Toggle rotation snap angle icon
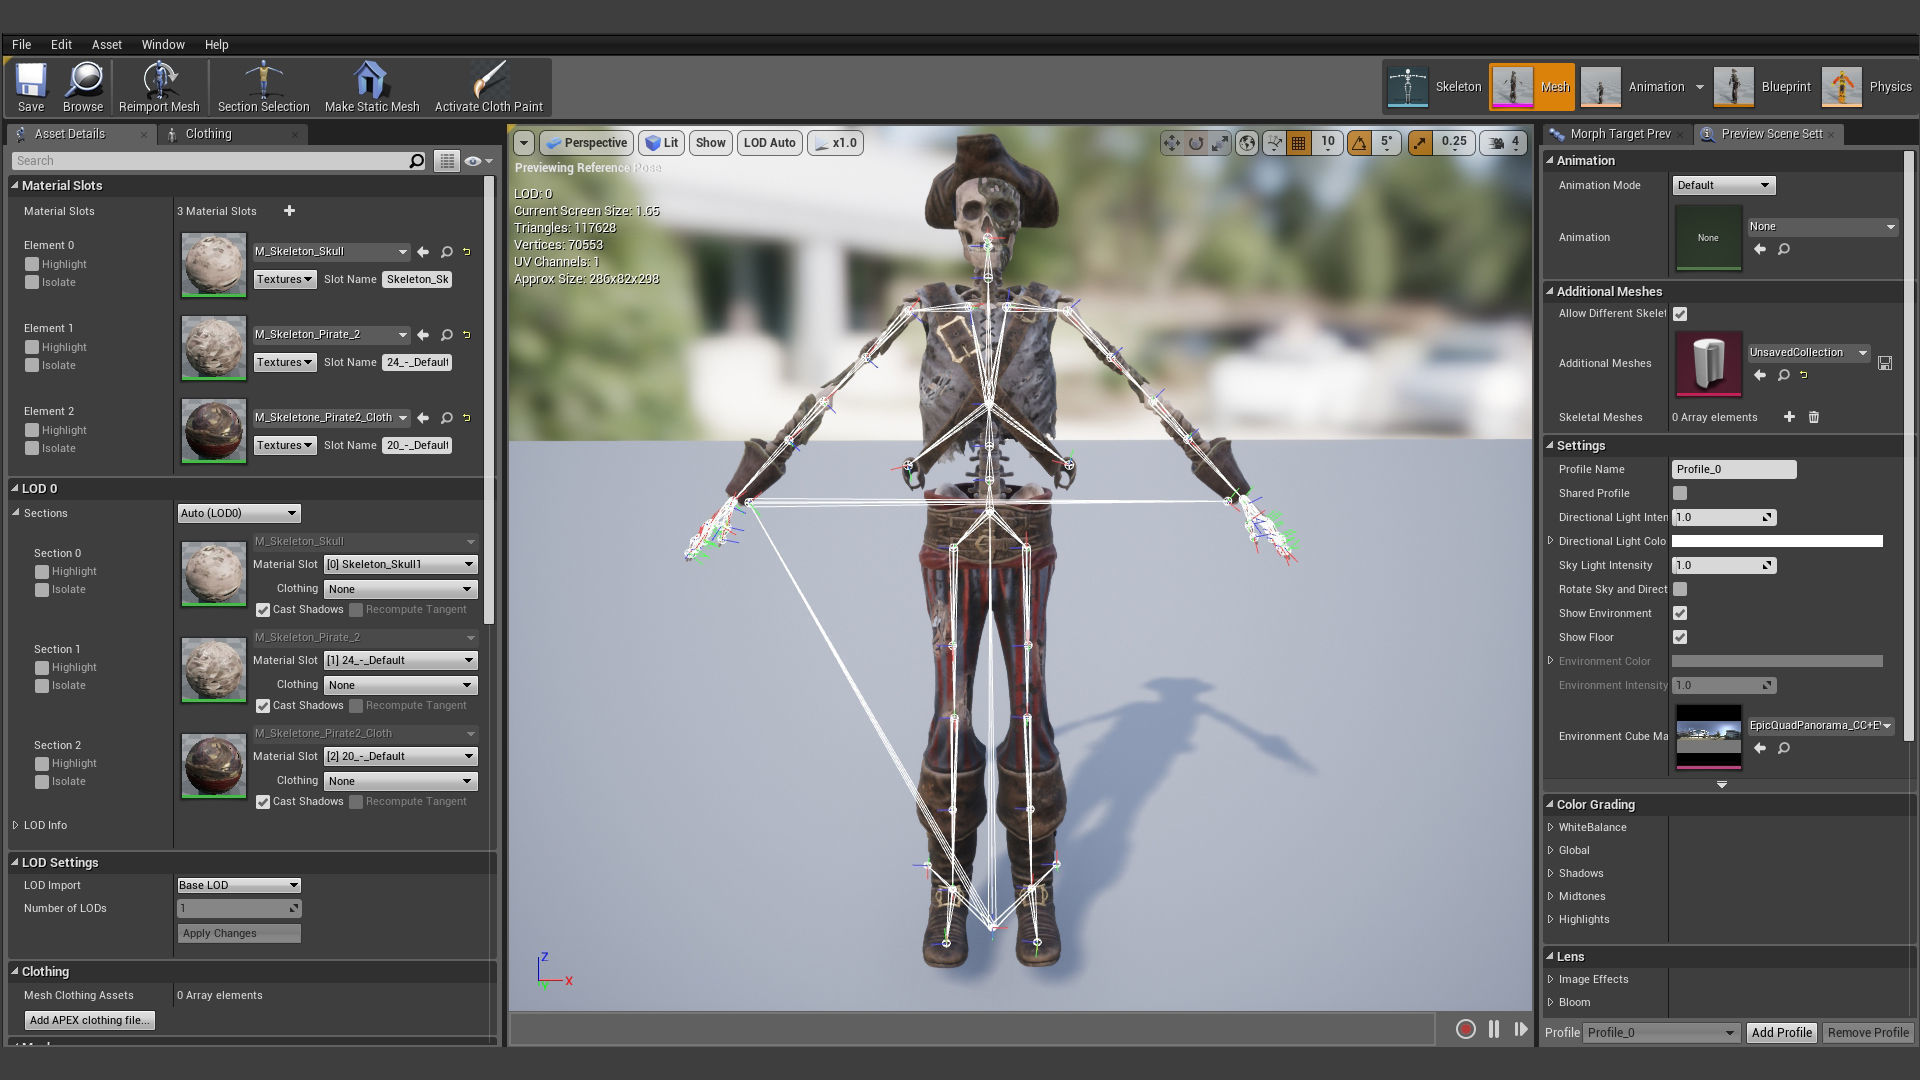 pyautogui.click(x=1359, y=143)
